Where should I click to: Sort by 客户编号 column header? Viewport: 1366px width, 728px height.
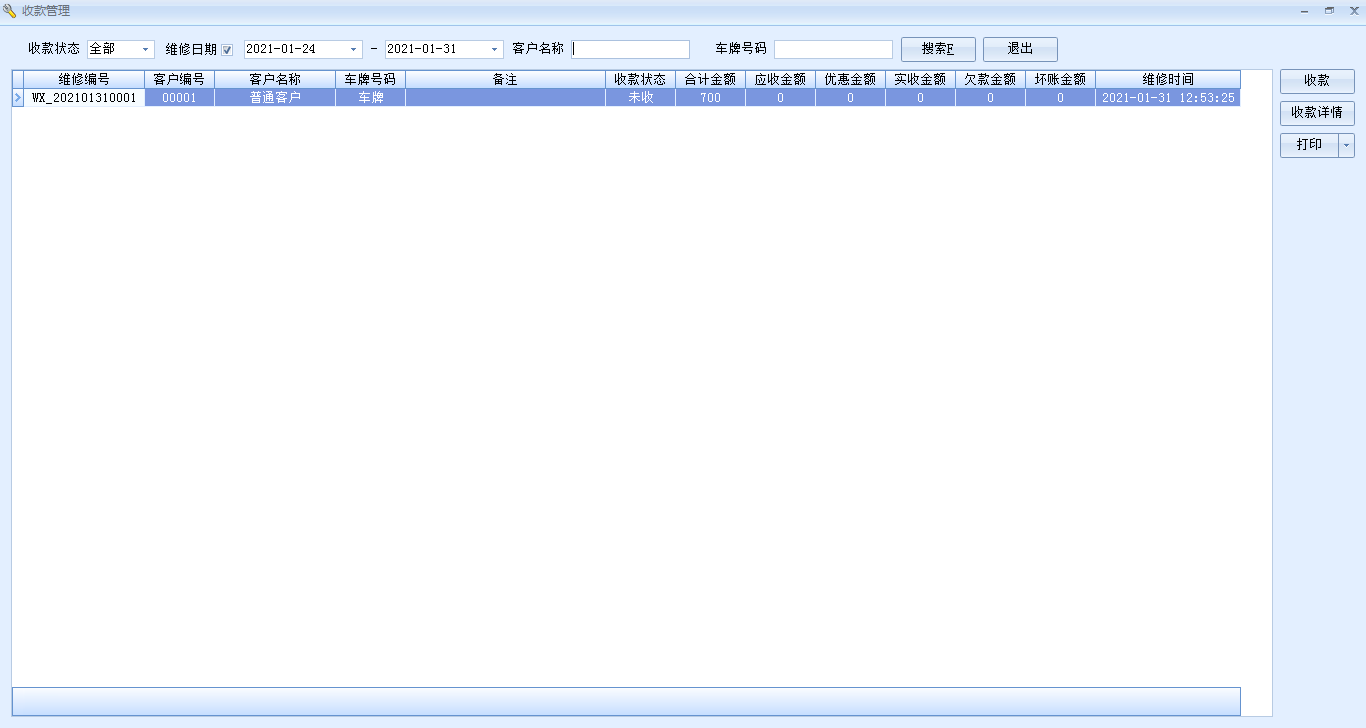pos(180,79)
